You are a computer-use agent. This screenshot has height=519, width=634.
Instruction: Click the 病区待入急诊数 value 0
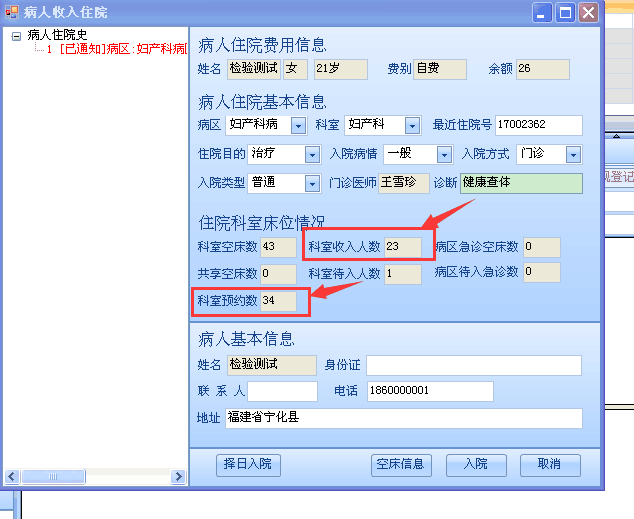[x=542, y=272]
